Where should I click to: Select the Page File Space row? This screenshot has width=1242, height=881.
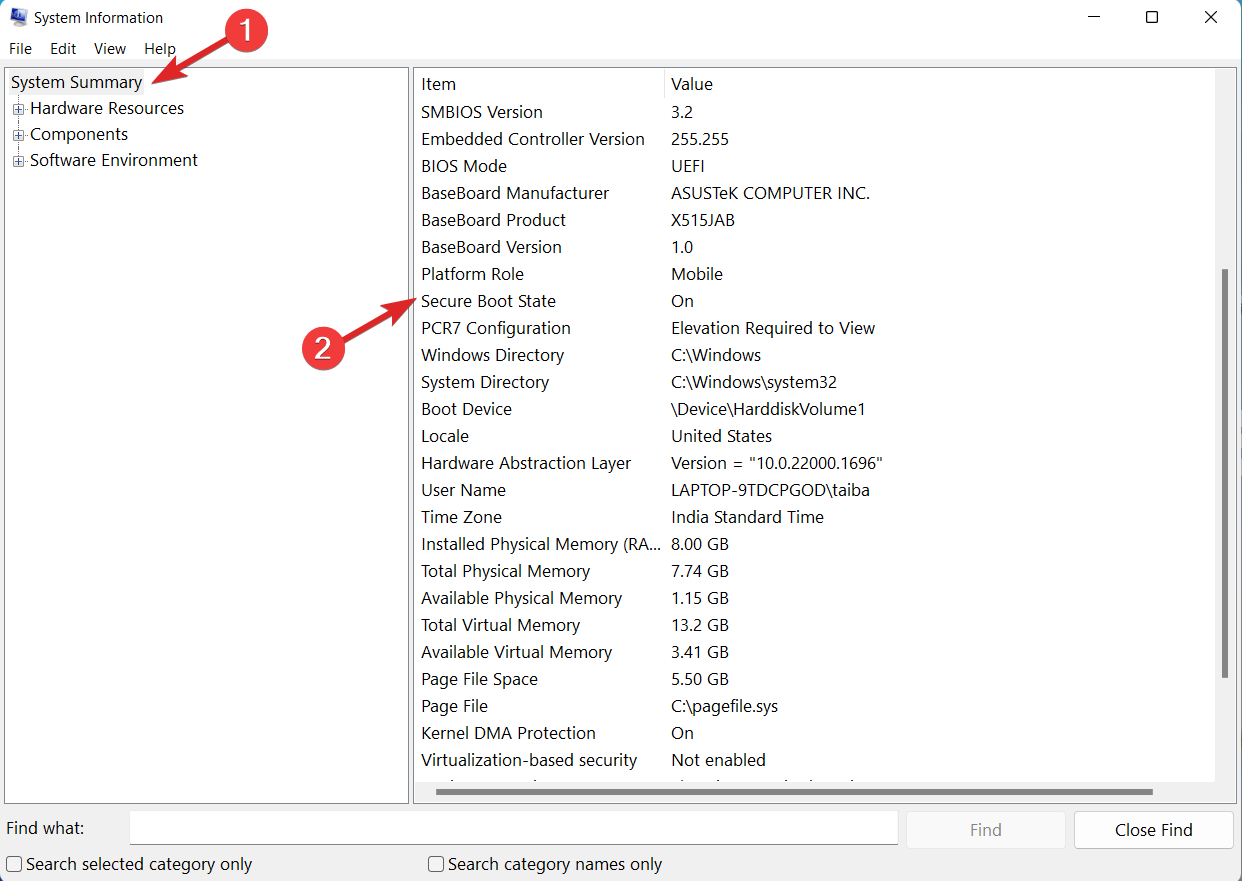(x=815, y=679)
